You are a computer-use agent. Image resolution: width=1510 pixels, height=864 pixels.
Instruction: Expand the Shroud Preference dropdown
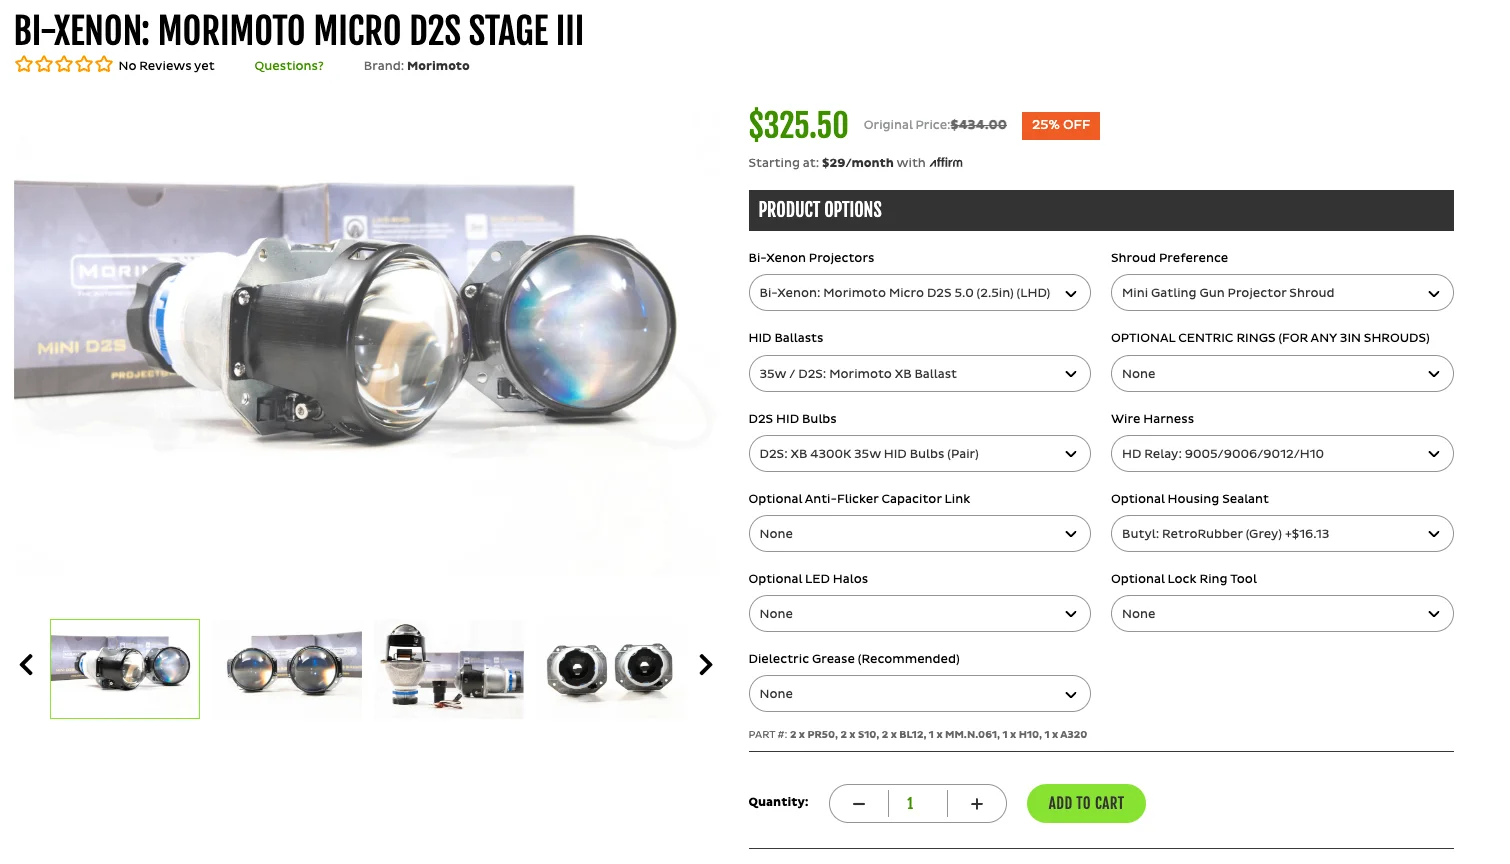click(x=1282, y=293)
